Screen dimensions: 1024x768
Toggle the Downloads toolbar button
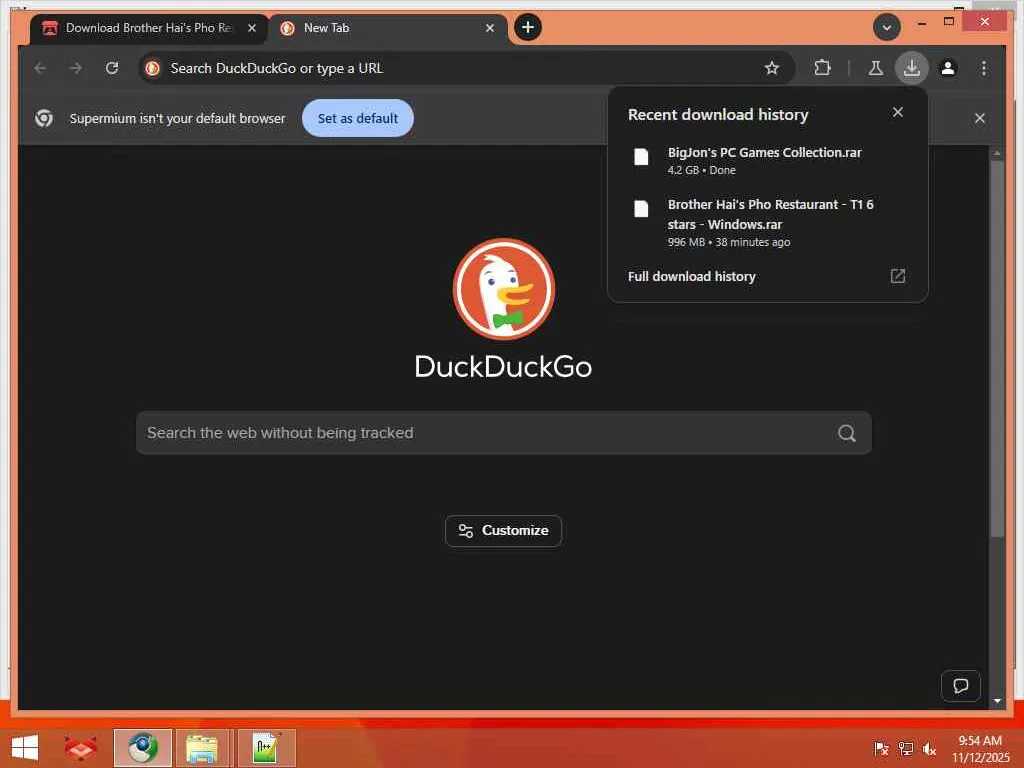click(912, 68)
